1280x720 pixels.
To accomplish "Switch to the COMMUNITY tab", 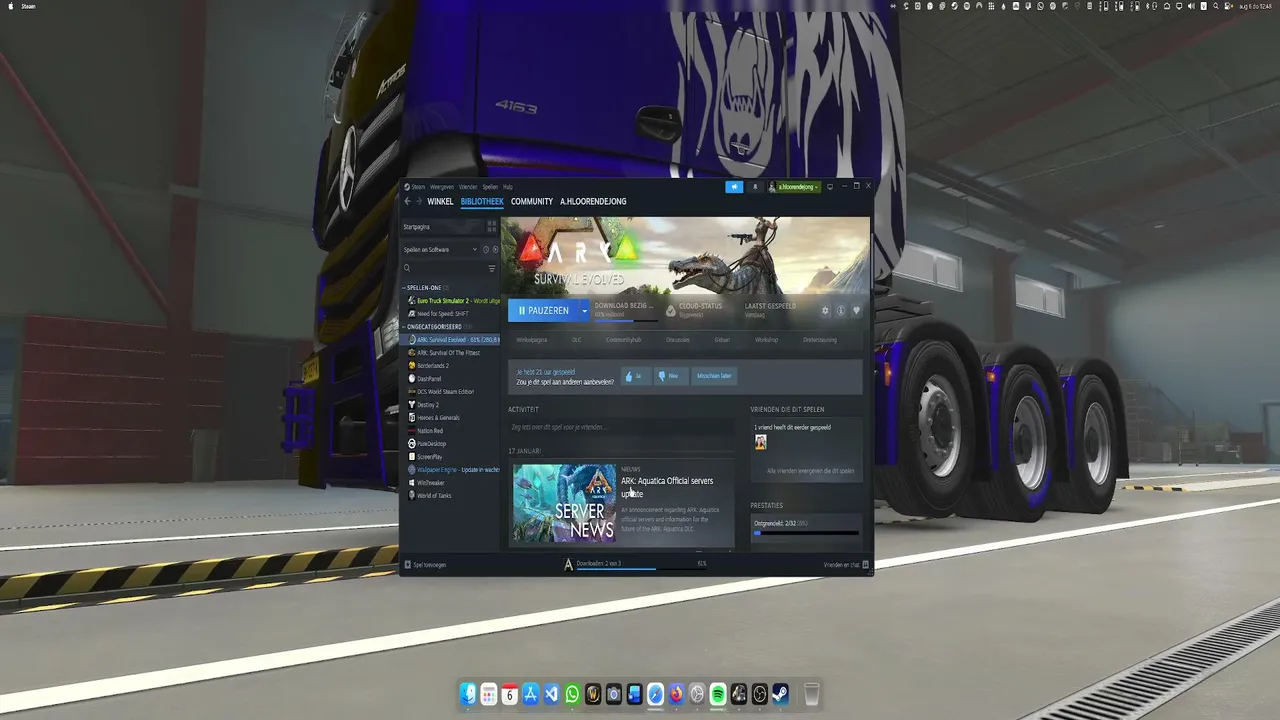I will pyautogui.click(x=532, y=201).
